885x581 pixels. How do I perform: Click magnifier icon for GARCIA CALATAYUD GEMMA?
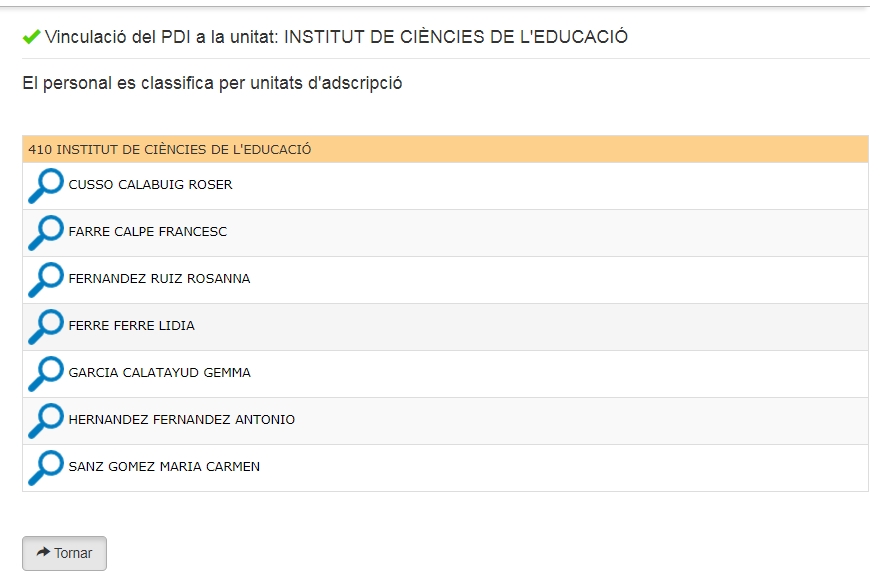tap(45, 374)
